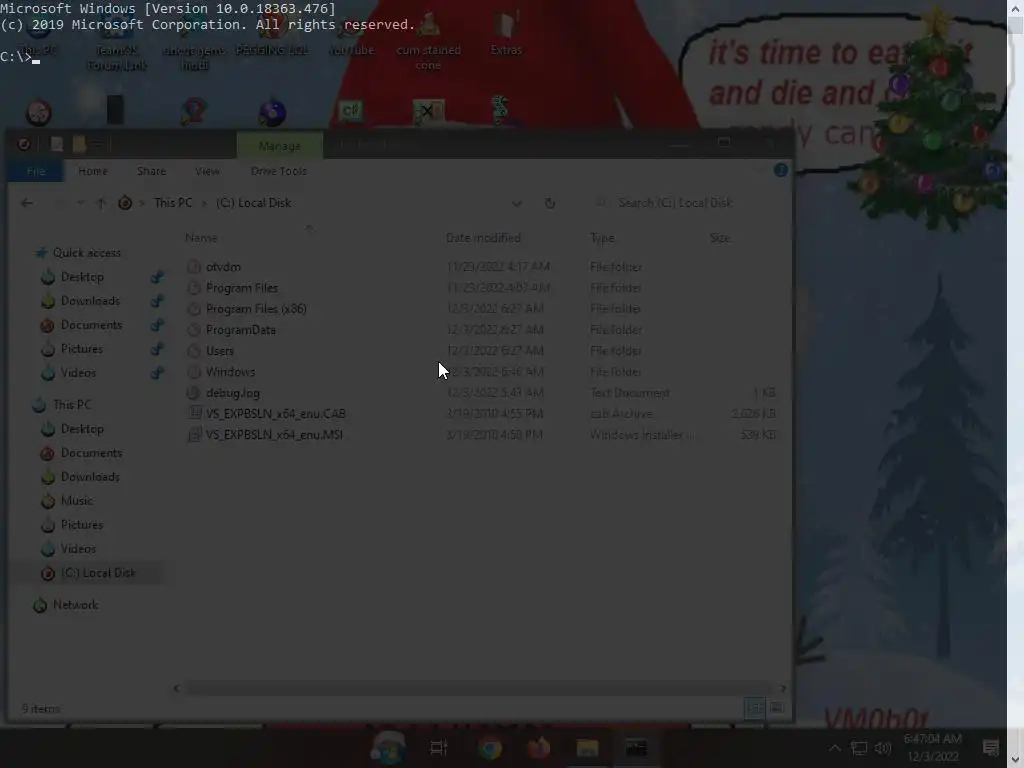Sort by Size column header
The height and width of the screenshot is (768, 1024).
[720, 238]
